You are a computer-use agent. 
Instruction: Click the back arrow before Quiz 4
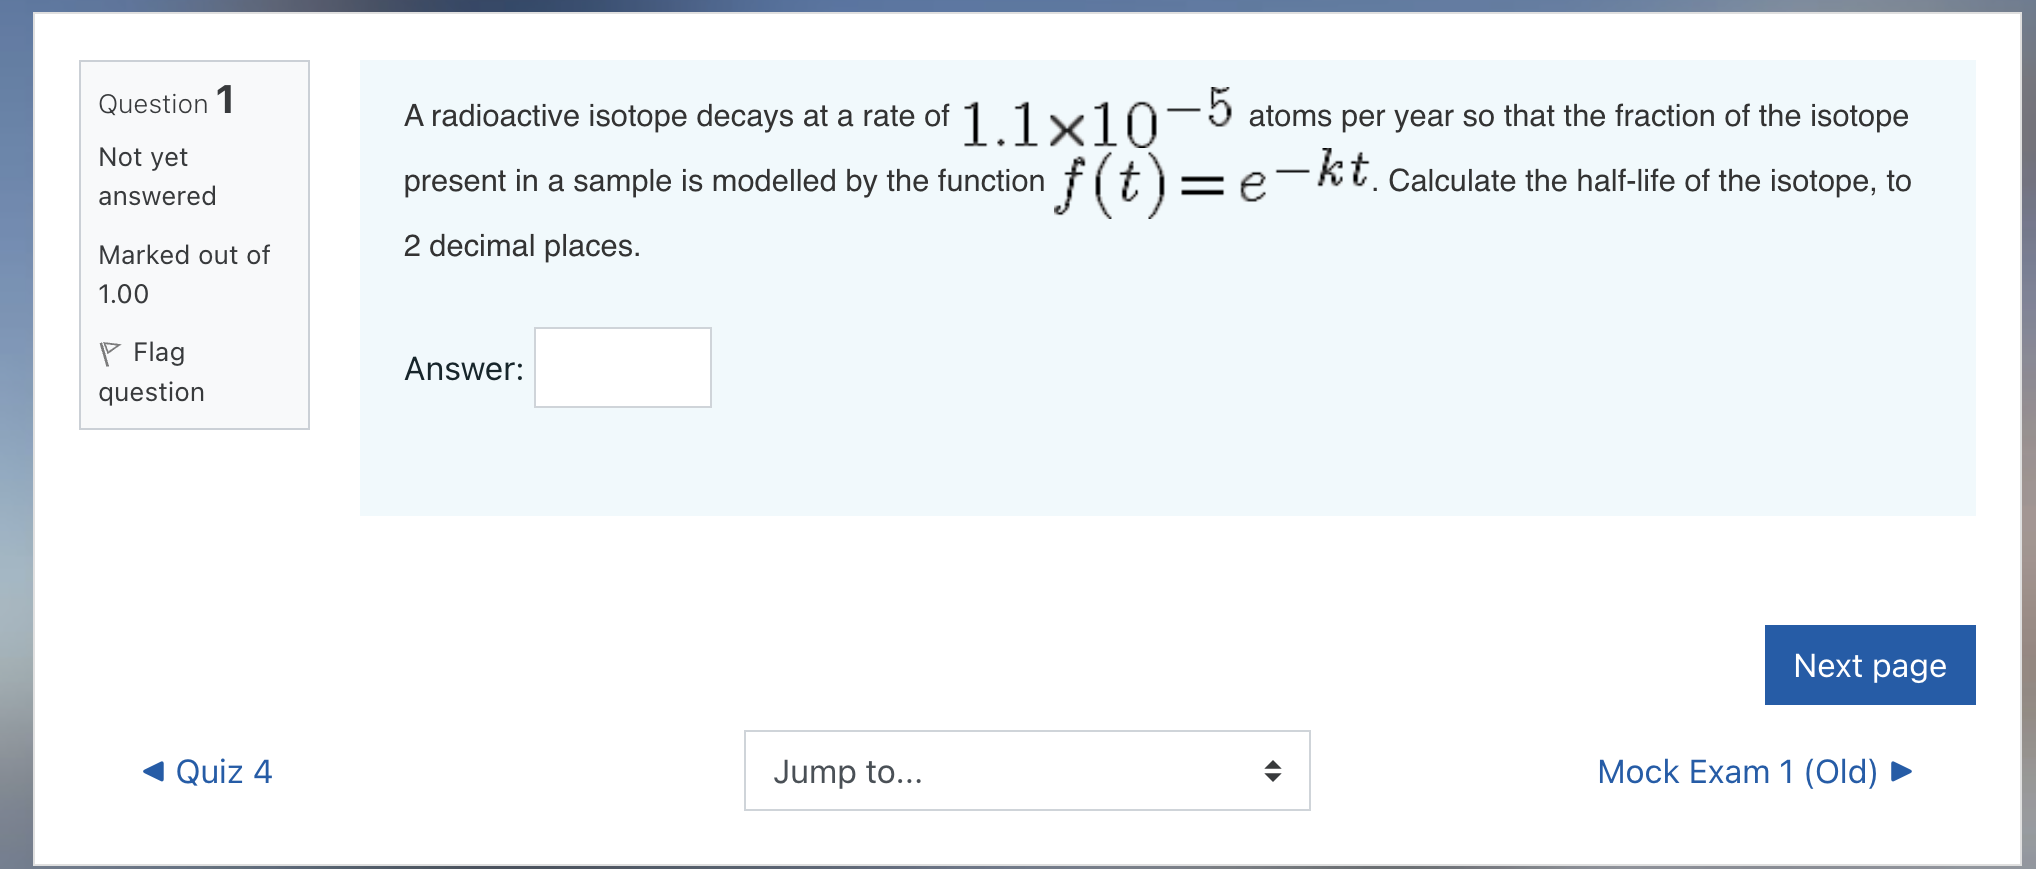[x=152, y=771]
